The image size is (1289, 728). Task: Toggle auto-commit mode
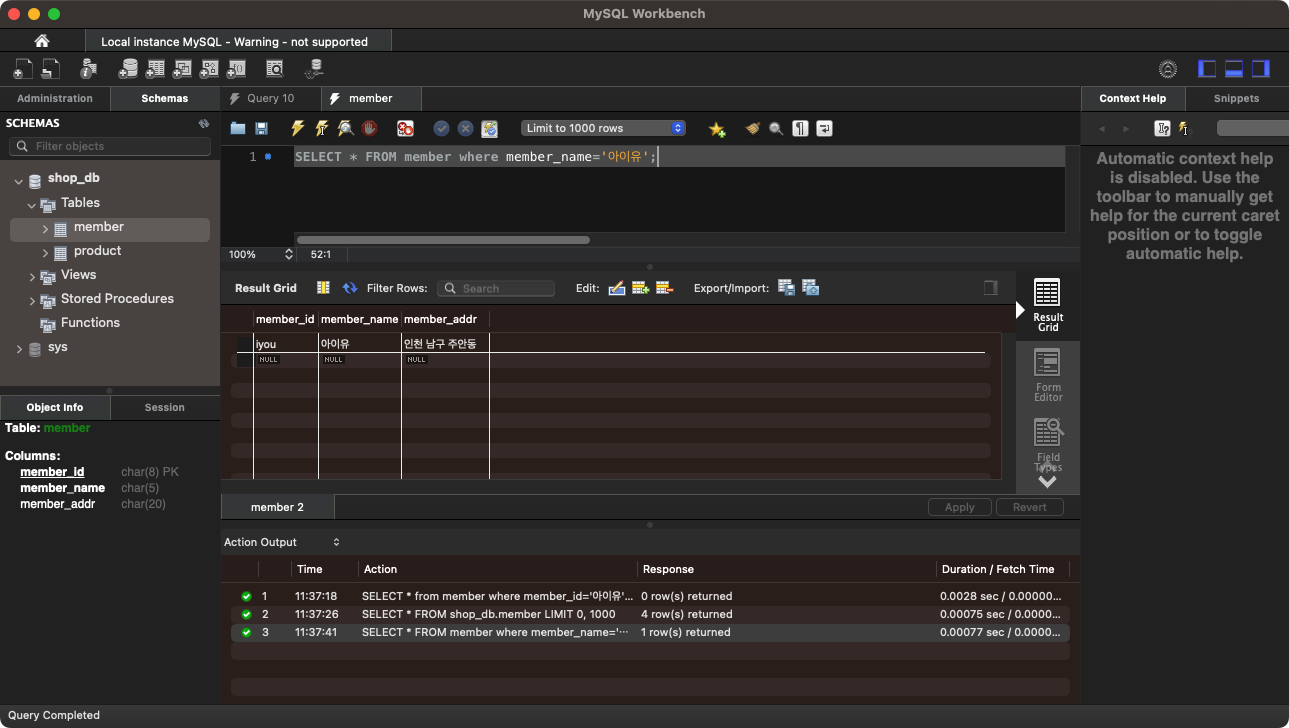(489, 128)
